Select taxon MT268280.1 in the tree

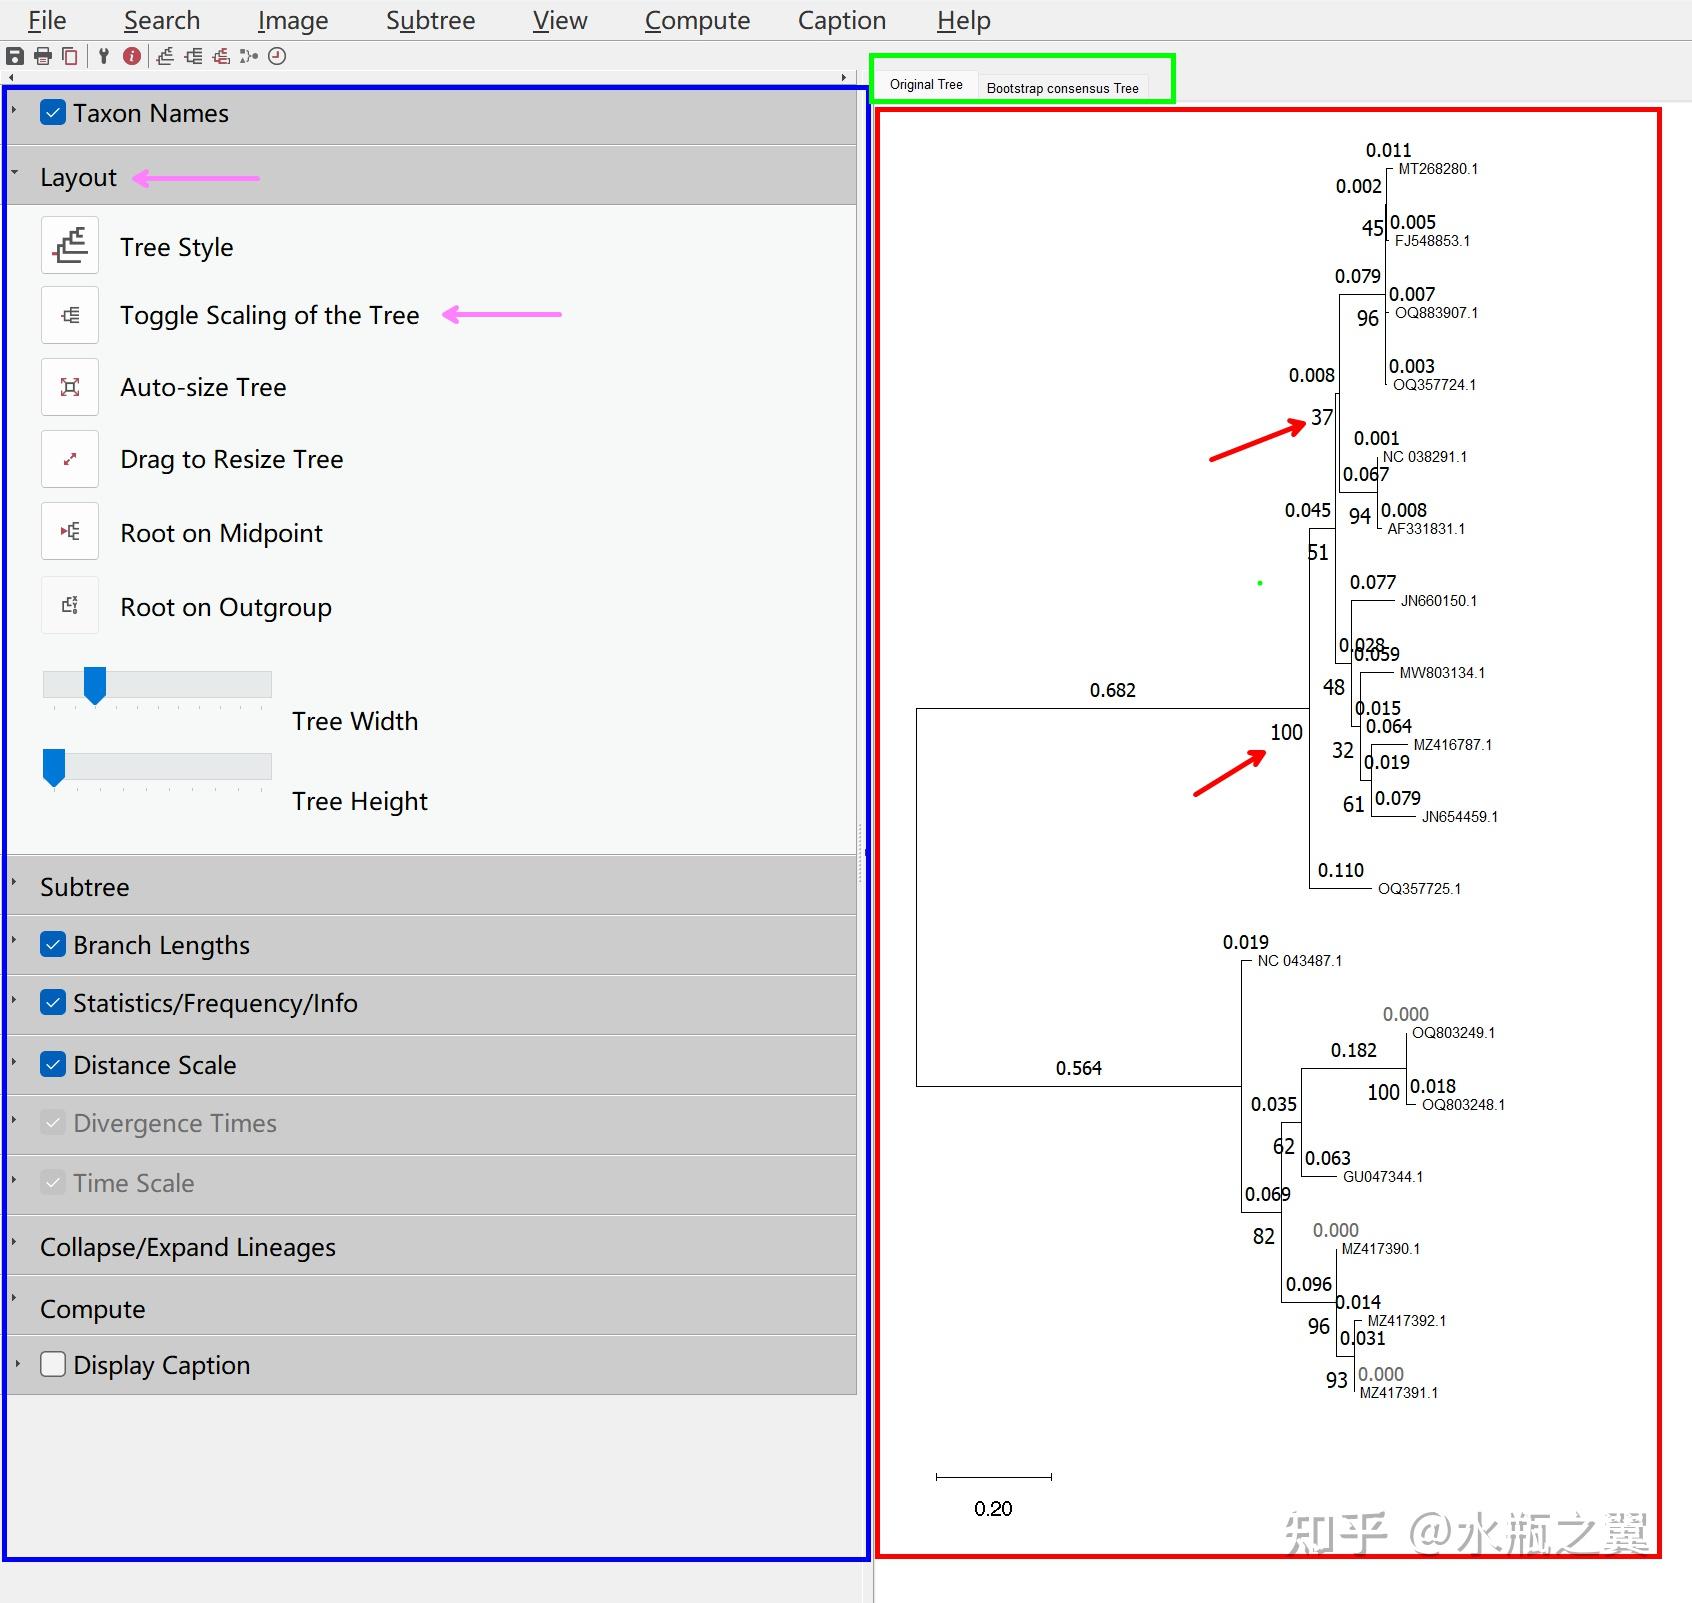click(x=1438, y=169)
